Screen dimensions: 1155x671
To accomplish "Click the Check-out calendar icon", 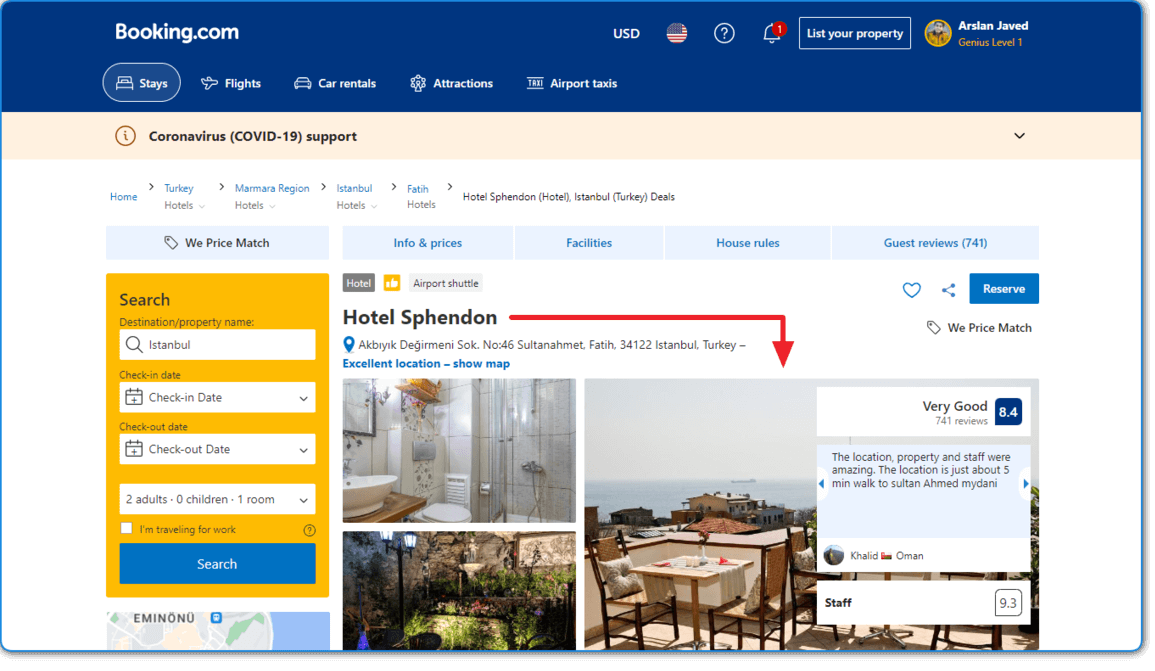I will tap(133, 449).
